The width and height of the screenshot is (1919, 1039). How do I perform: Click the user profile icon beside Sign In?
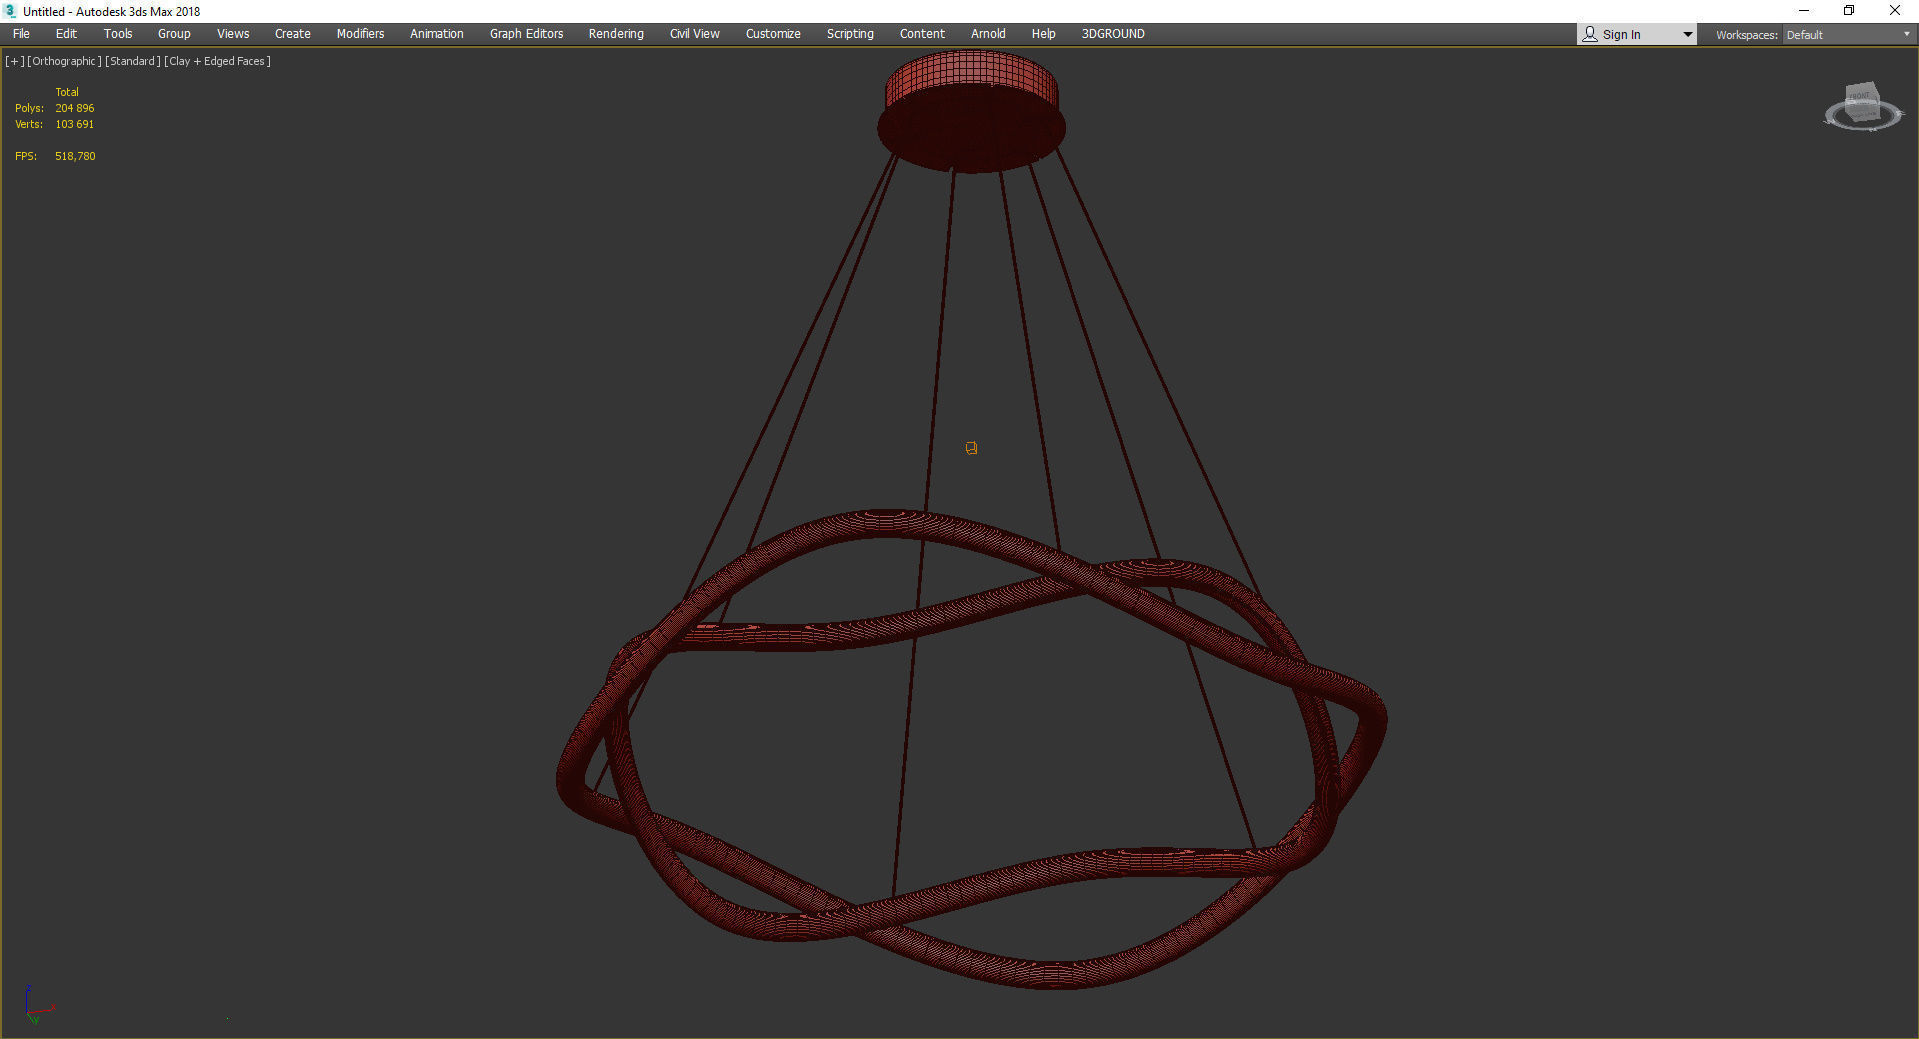click(1590, 34)
